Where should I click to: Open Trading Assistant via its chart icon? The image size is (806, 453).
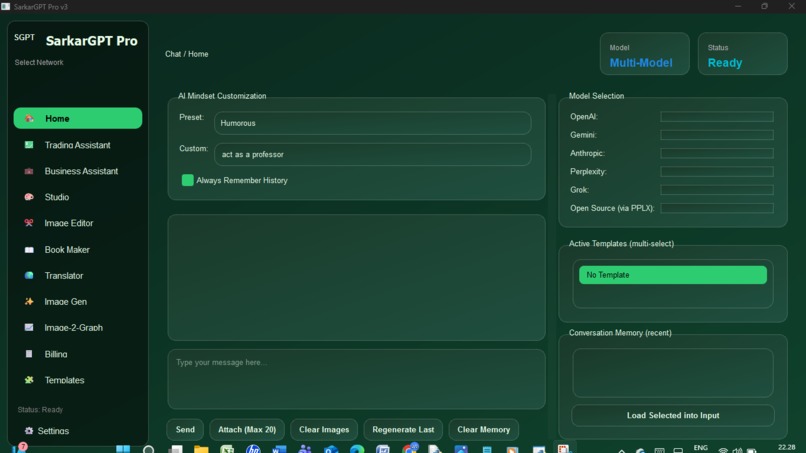29,145
